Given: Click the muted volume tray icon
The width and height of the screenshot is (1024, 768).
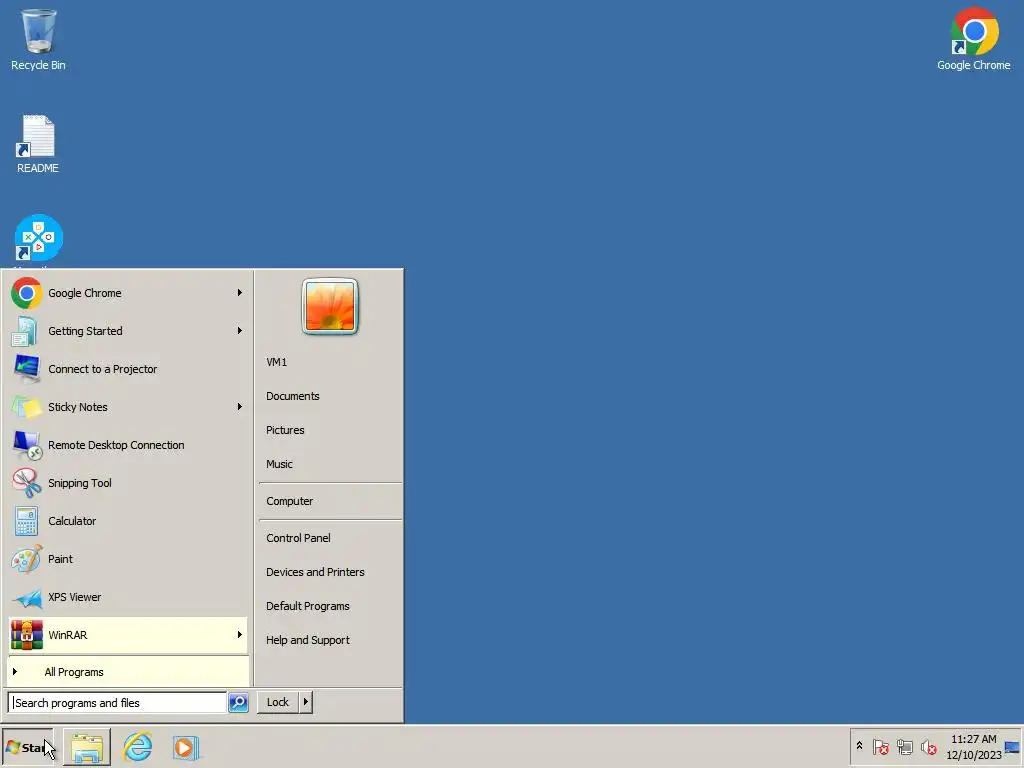Looking at the screenshot, I should (928, 746).
